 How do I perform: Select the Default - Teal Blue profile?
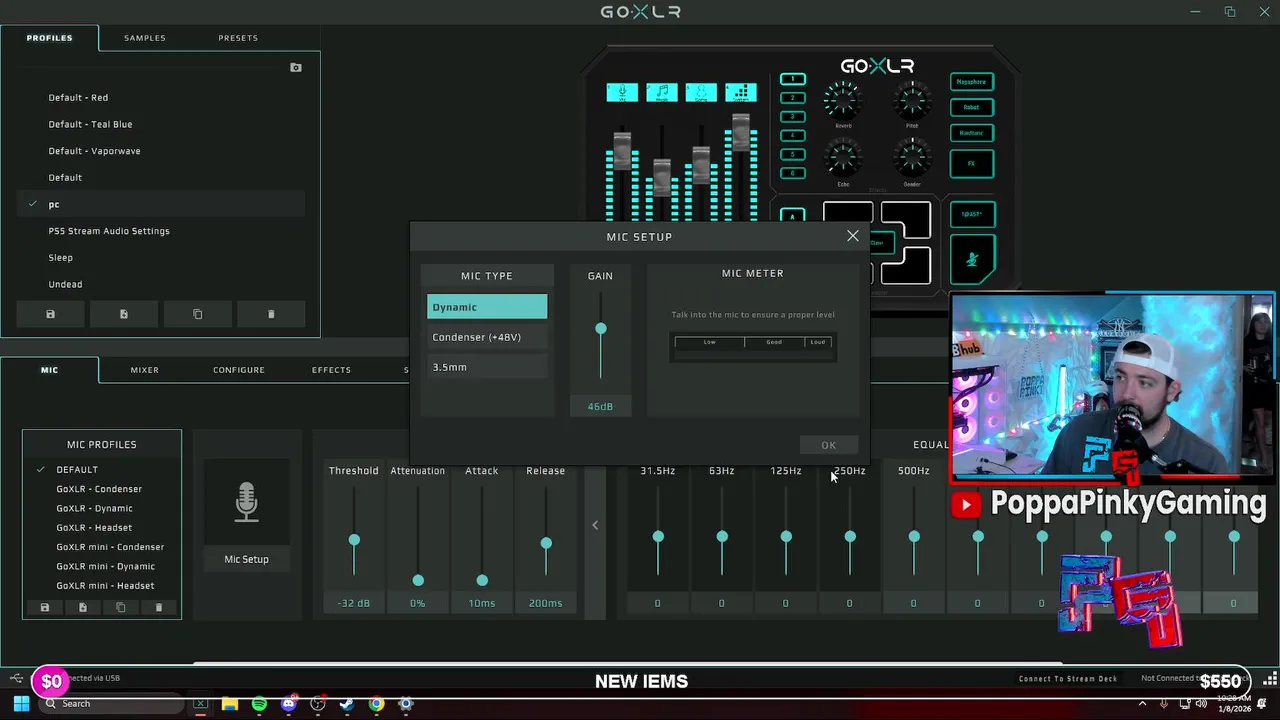[x=162, y=124]
